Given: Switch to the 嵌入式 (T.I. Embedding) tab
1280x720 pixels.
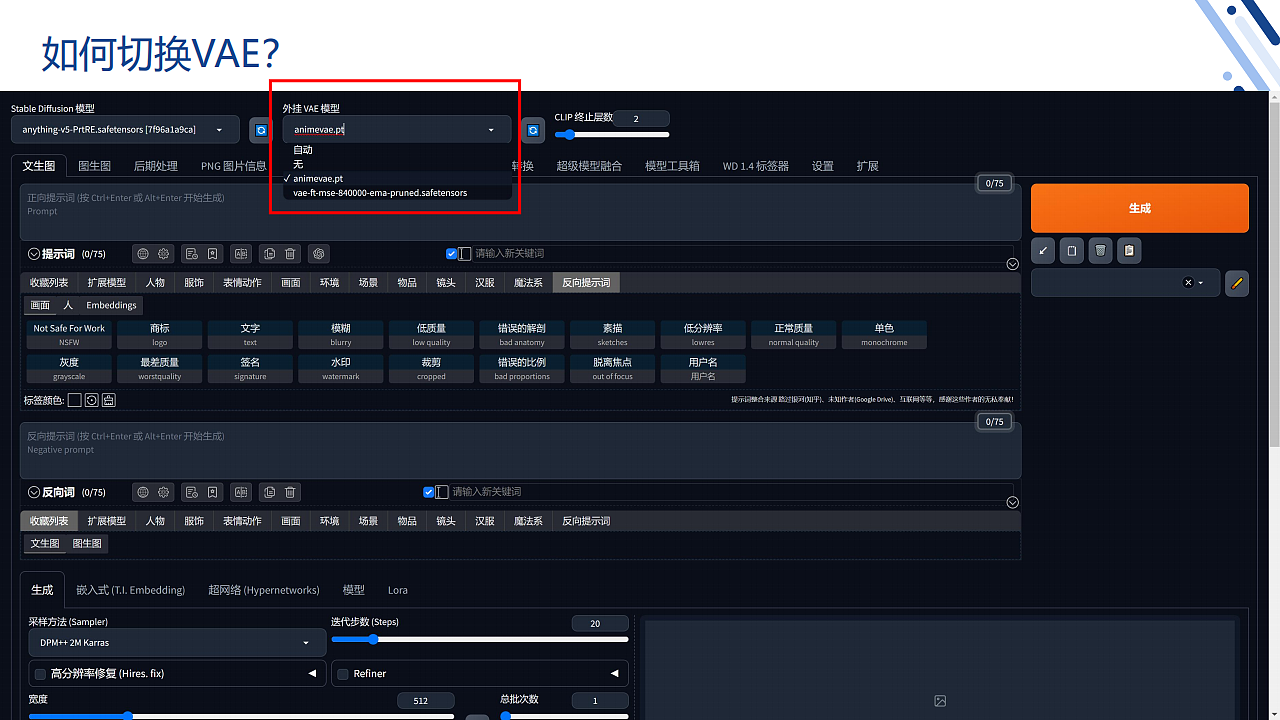Looking at the screenshot, I should (x=131, y=590).
